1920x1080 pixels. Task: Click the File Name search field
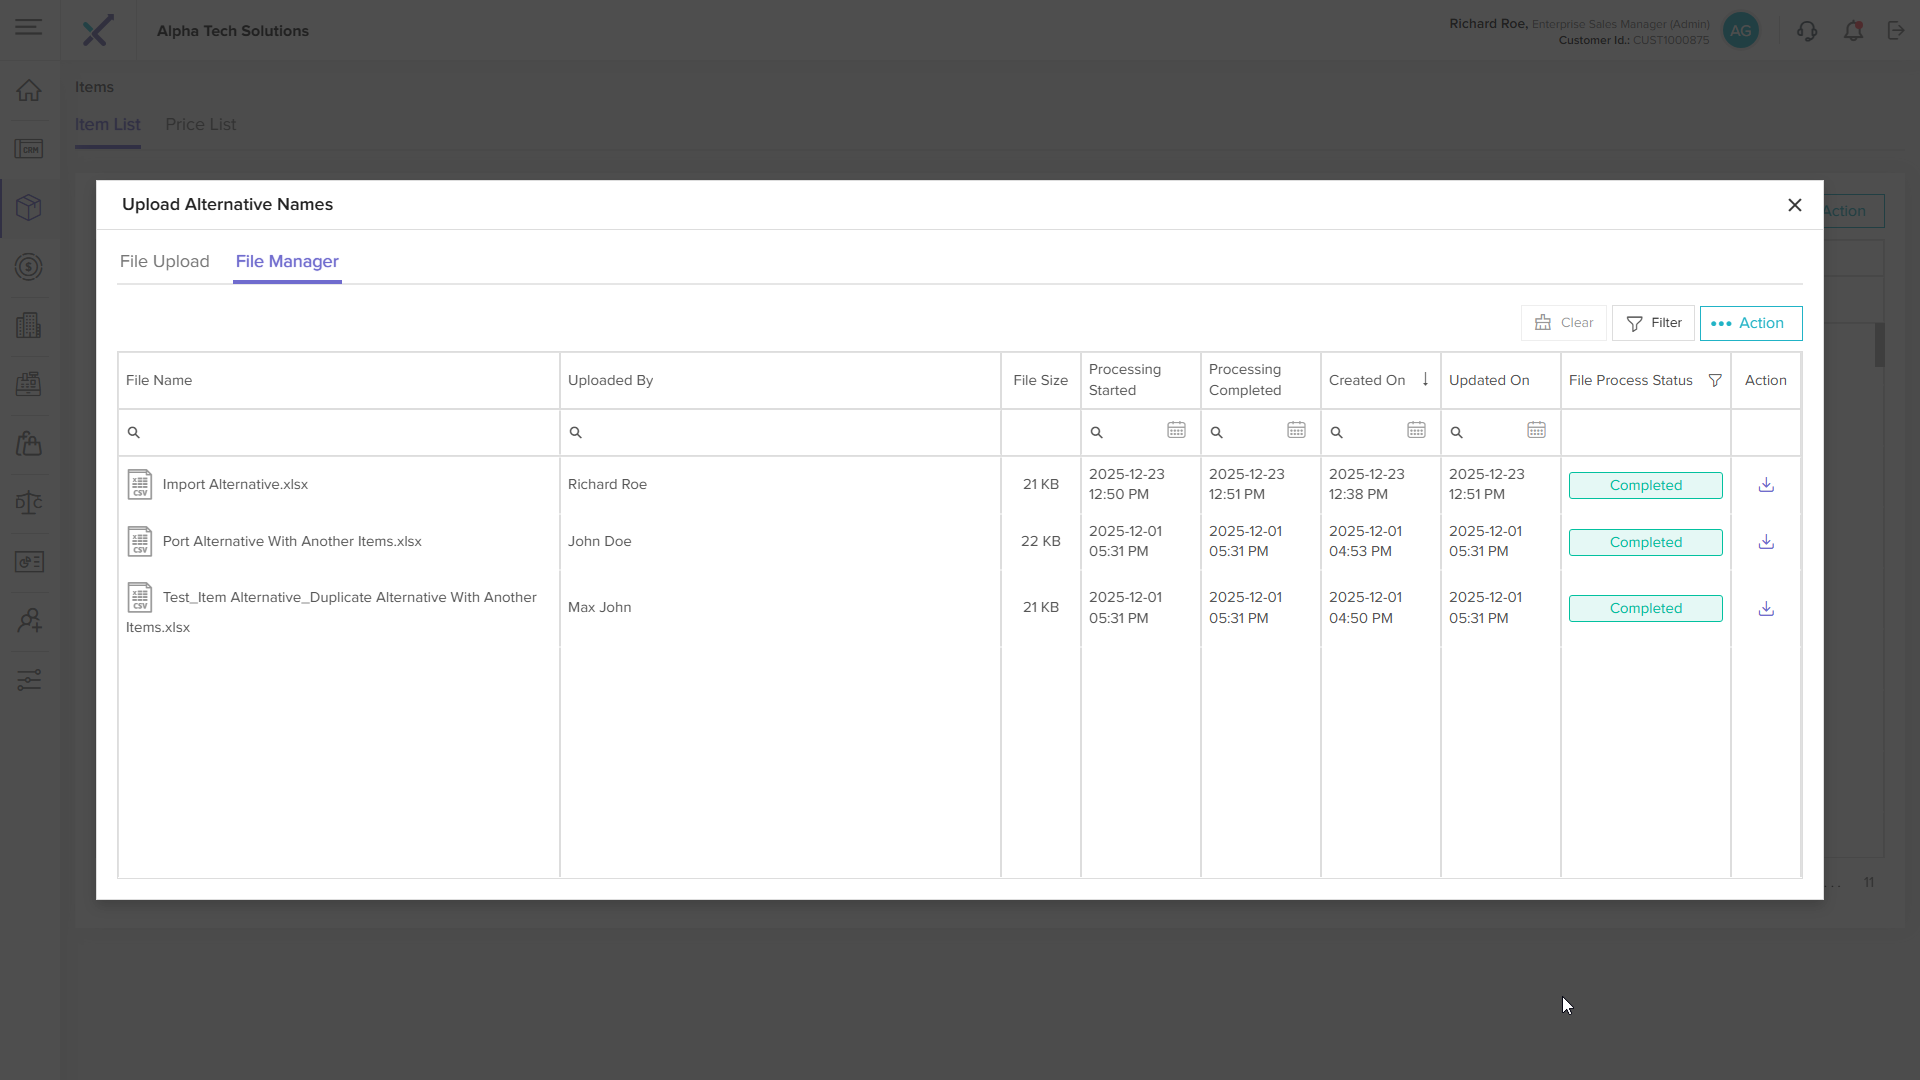click(345, 432)
